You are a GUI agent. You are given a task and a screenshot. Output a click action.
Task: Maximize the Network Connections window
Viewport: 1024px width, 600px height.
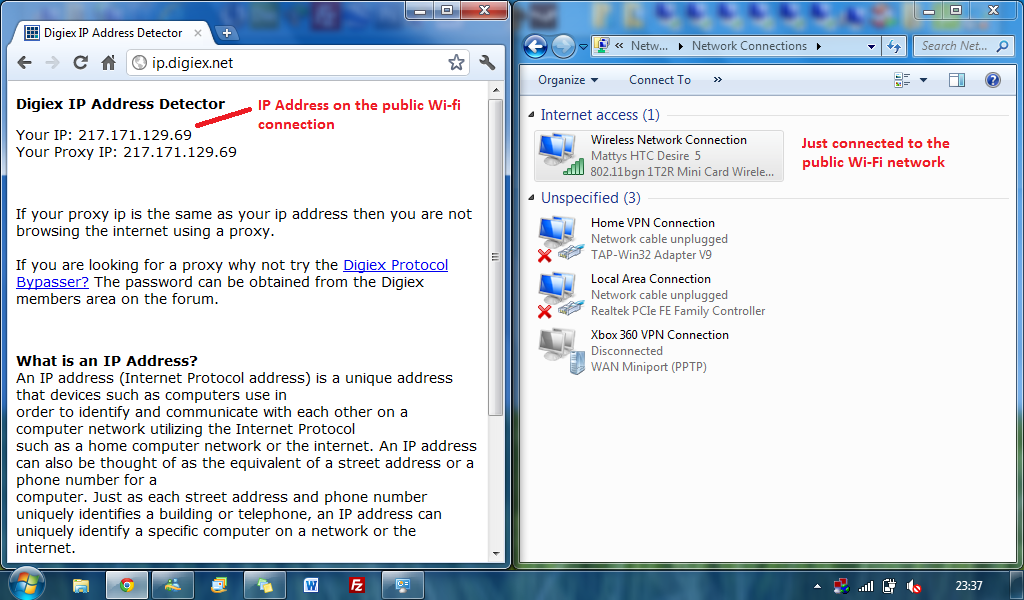[x=955, y=10]
